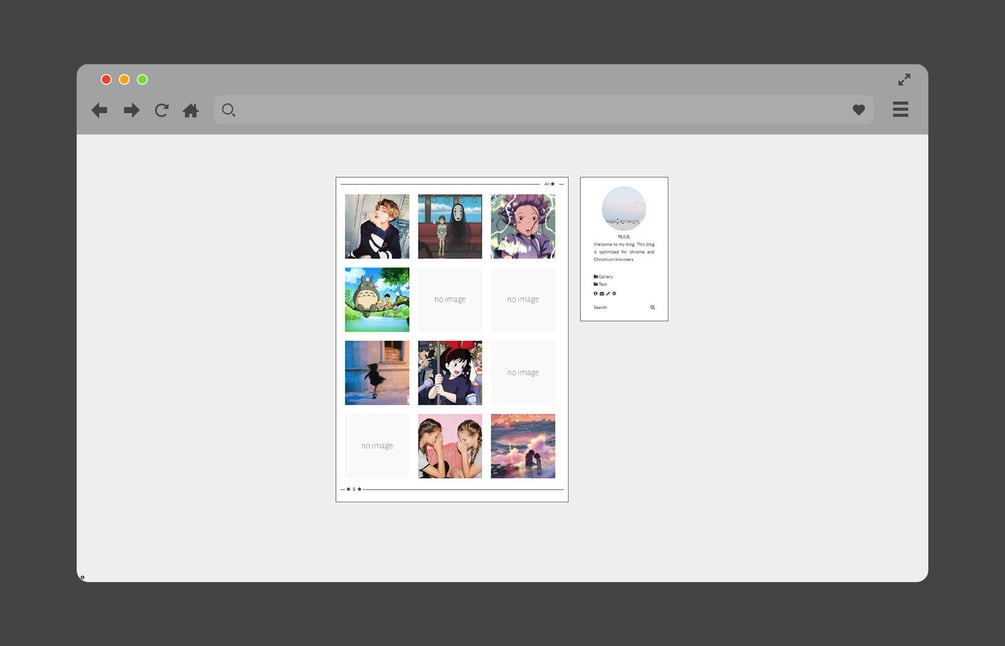Click the 'All' label in the gallery header

pyautogui.click(x=547, y=184)
